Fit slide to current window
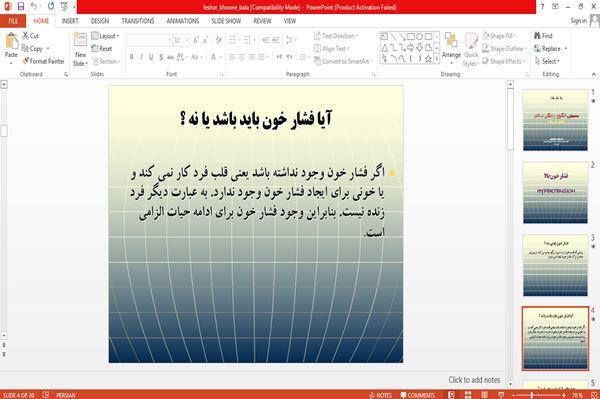 (595, 395)
